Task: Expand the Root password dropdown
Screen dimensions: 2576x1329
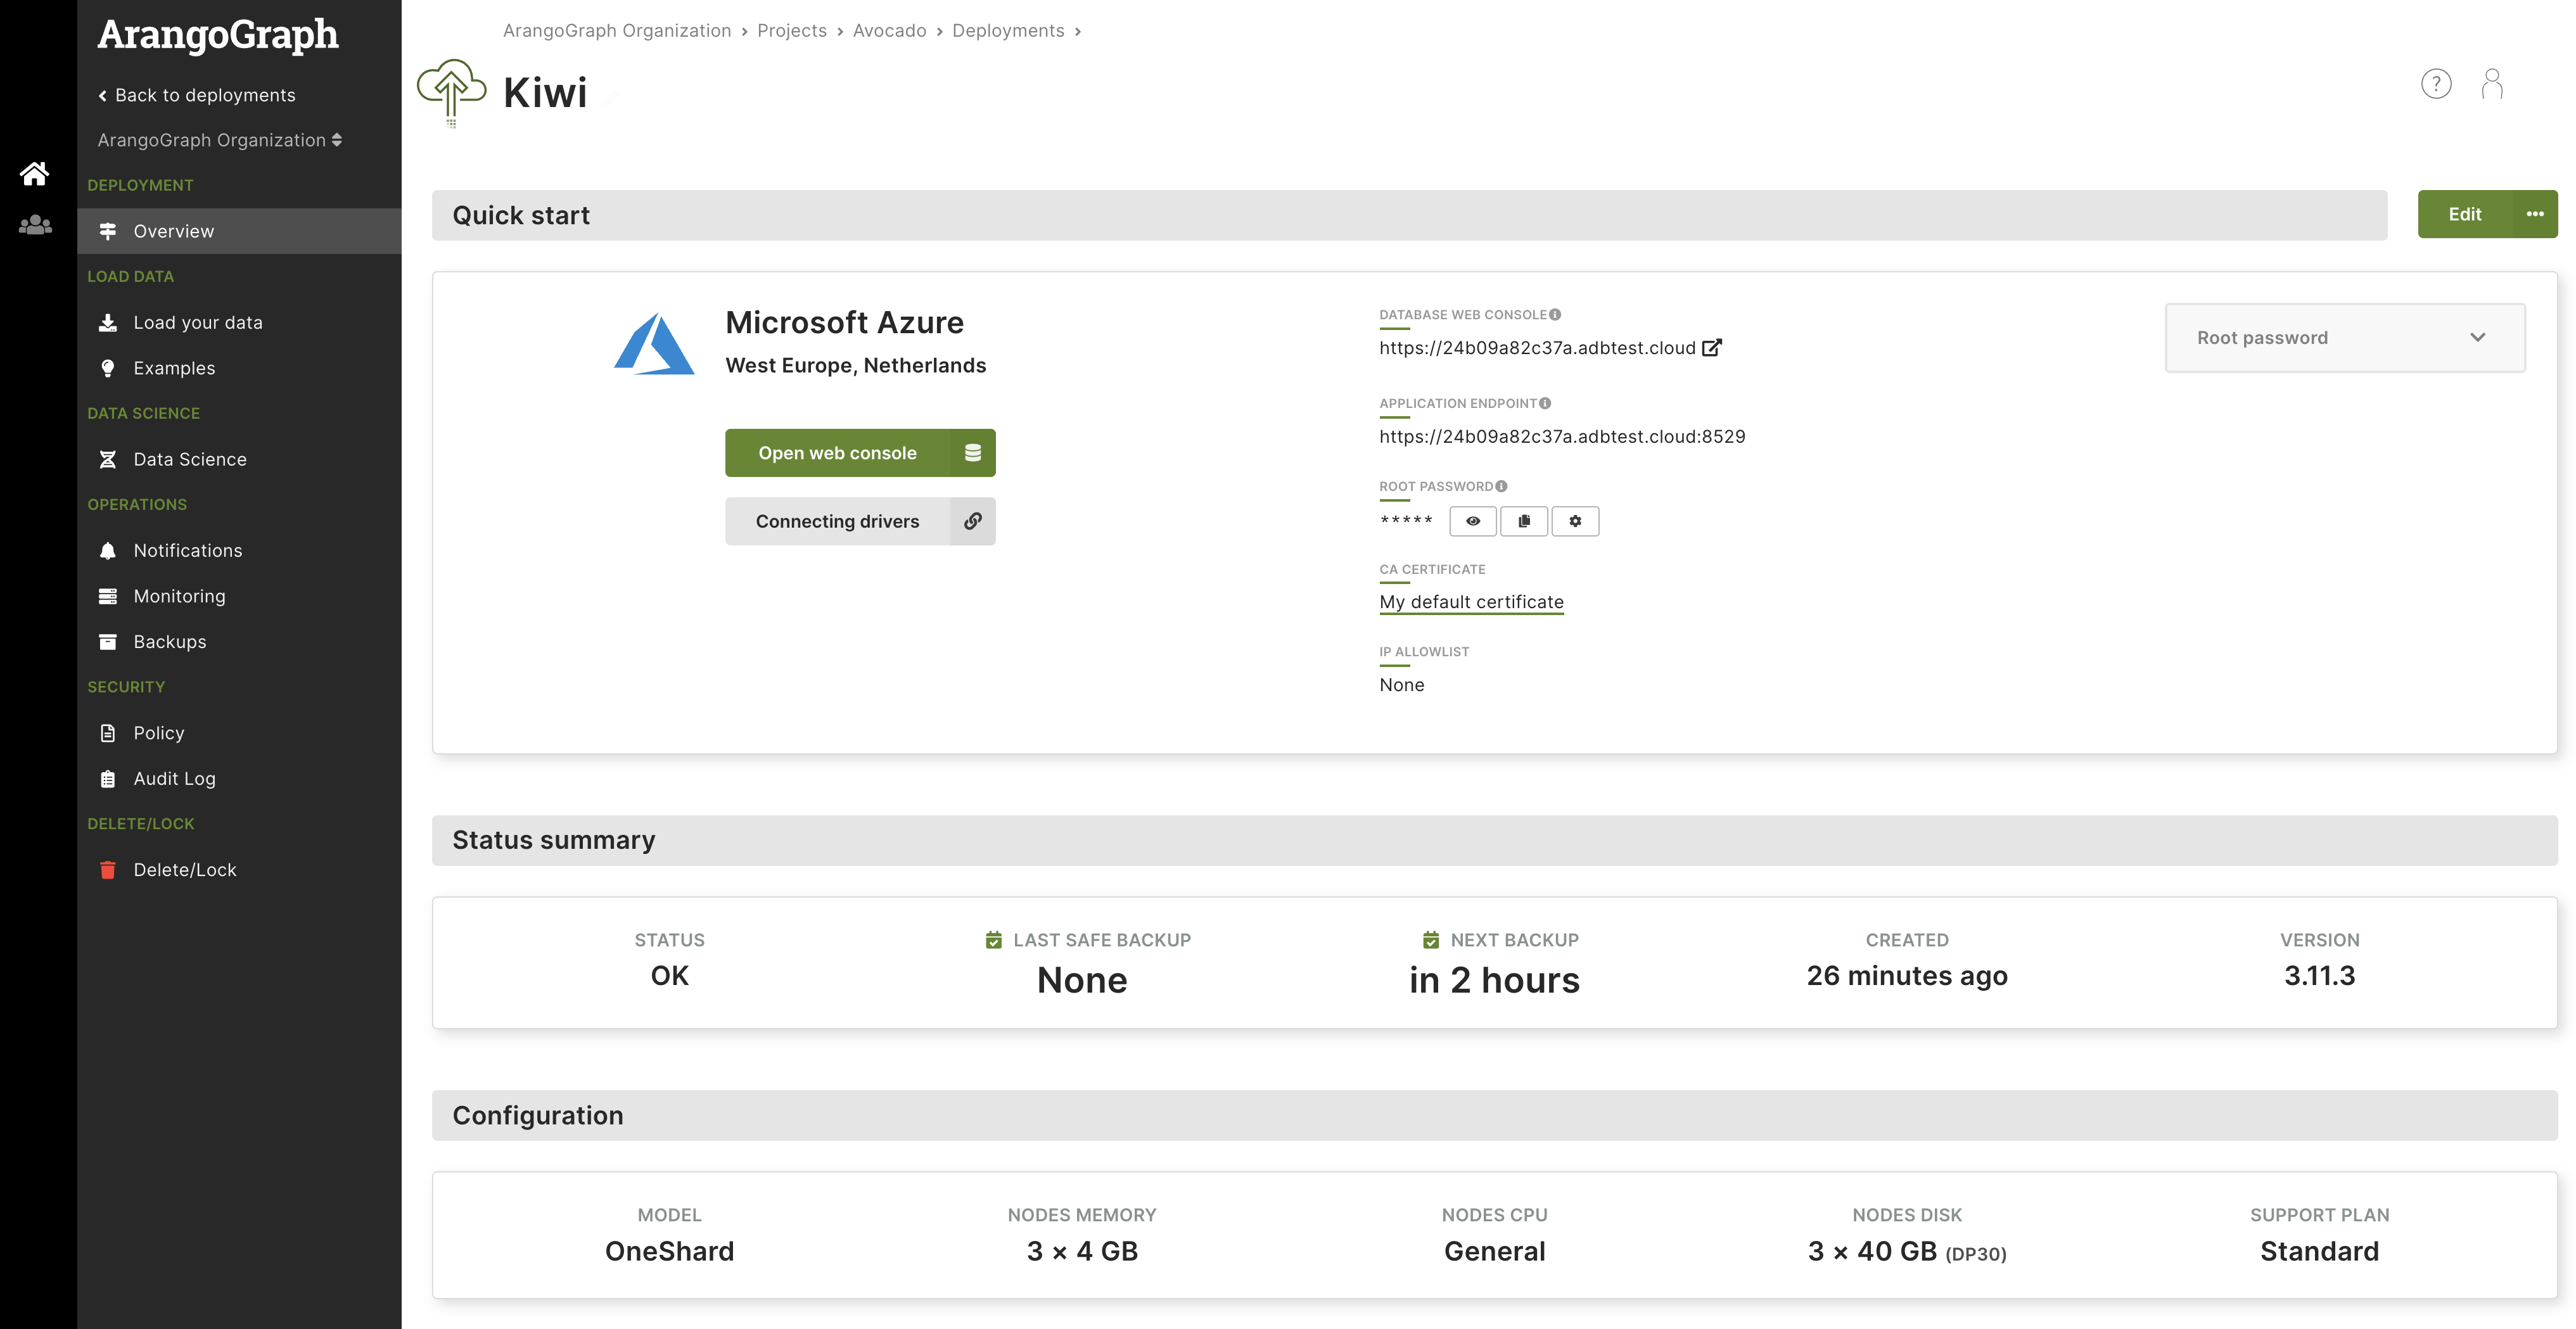Action: point(2345,338)
